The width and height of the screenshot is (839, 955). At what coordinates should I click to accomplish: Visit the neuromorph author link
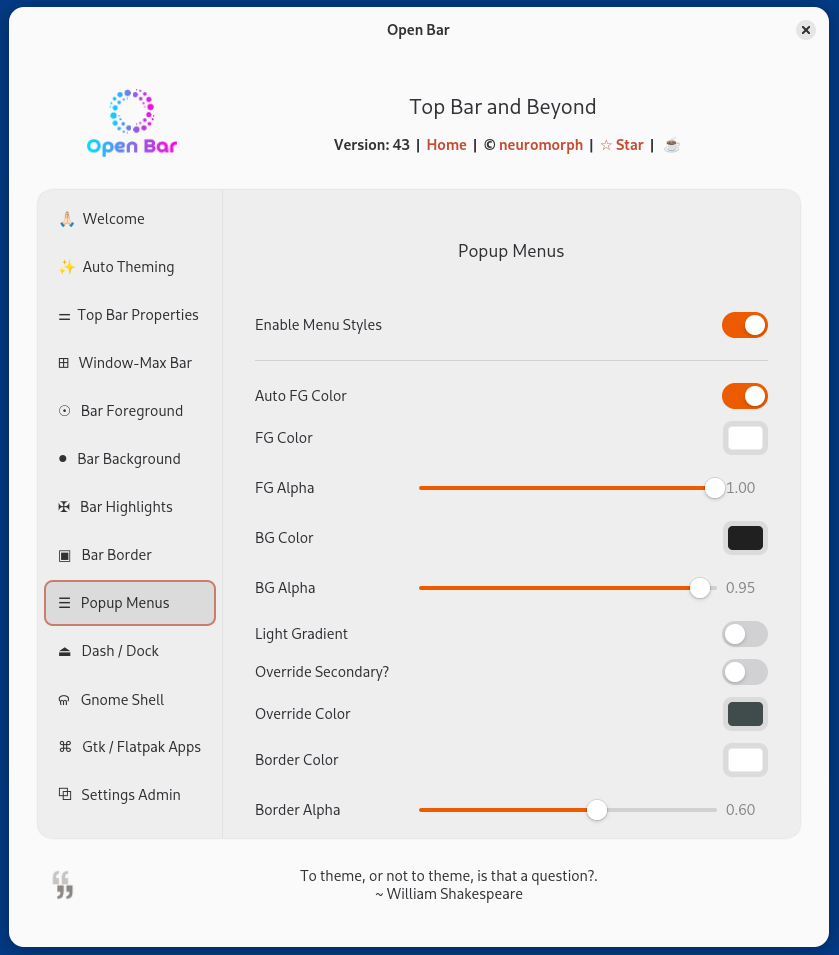[x=540, y=145]
